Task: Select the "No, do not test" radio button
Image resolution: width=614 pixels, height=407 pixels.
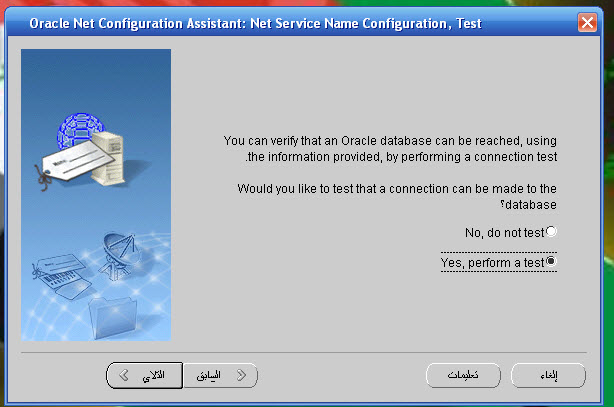Action: 551,232
